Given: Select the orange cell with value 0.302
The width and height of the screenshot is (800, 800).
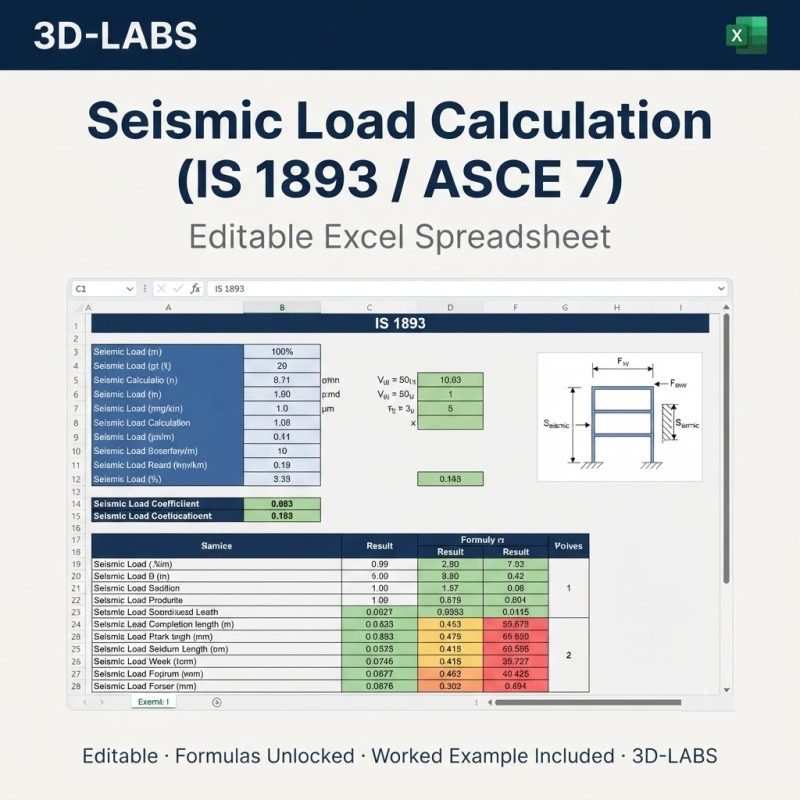Looking at the screenshot, I should 450,686.
